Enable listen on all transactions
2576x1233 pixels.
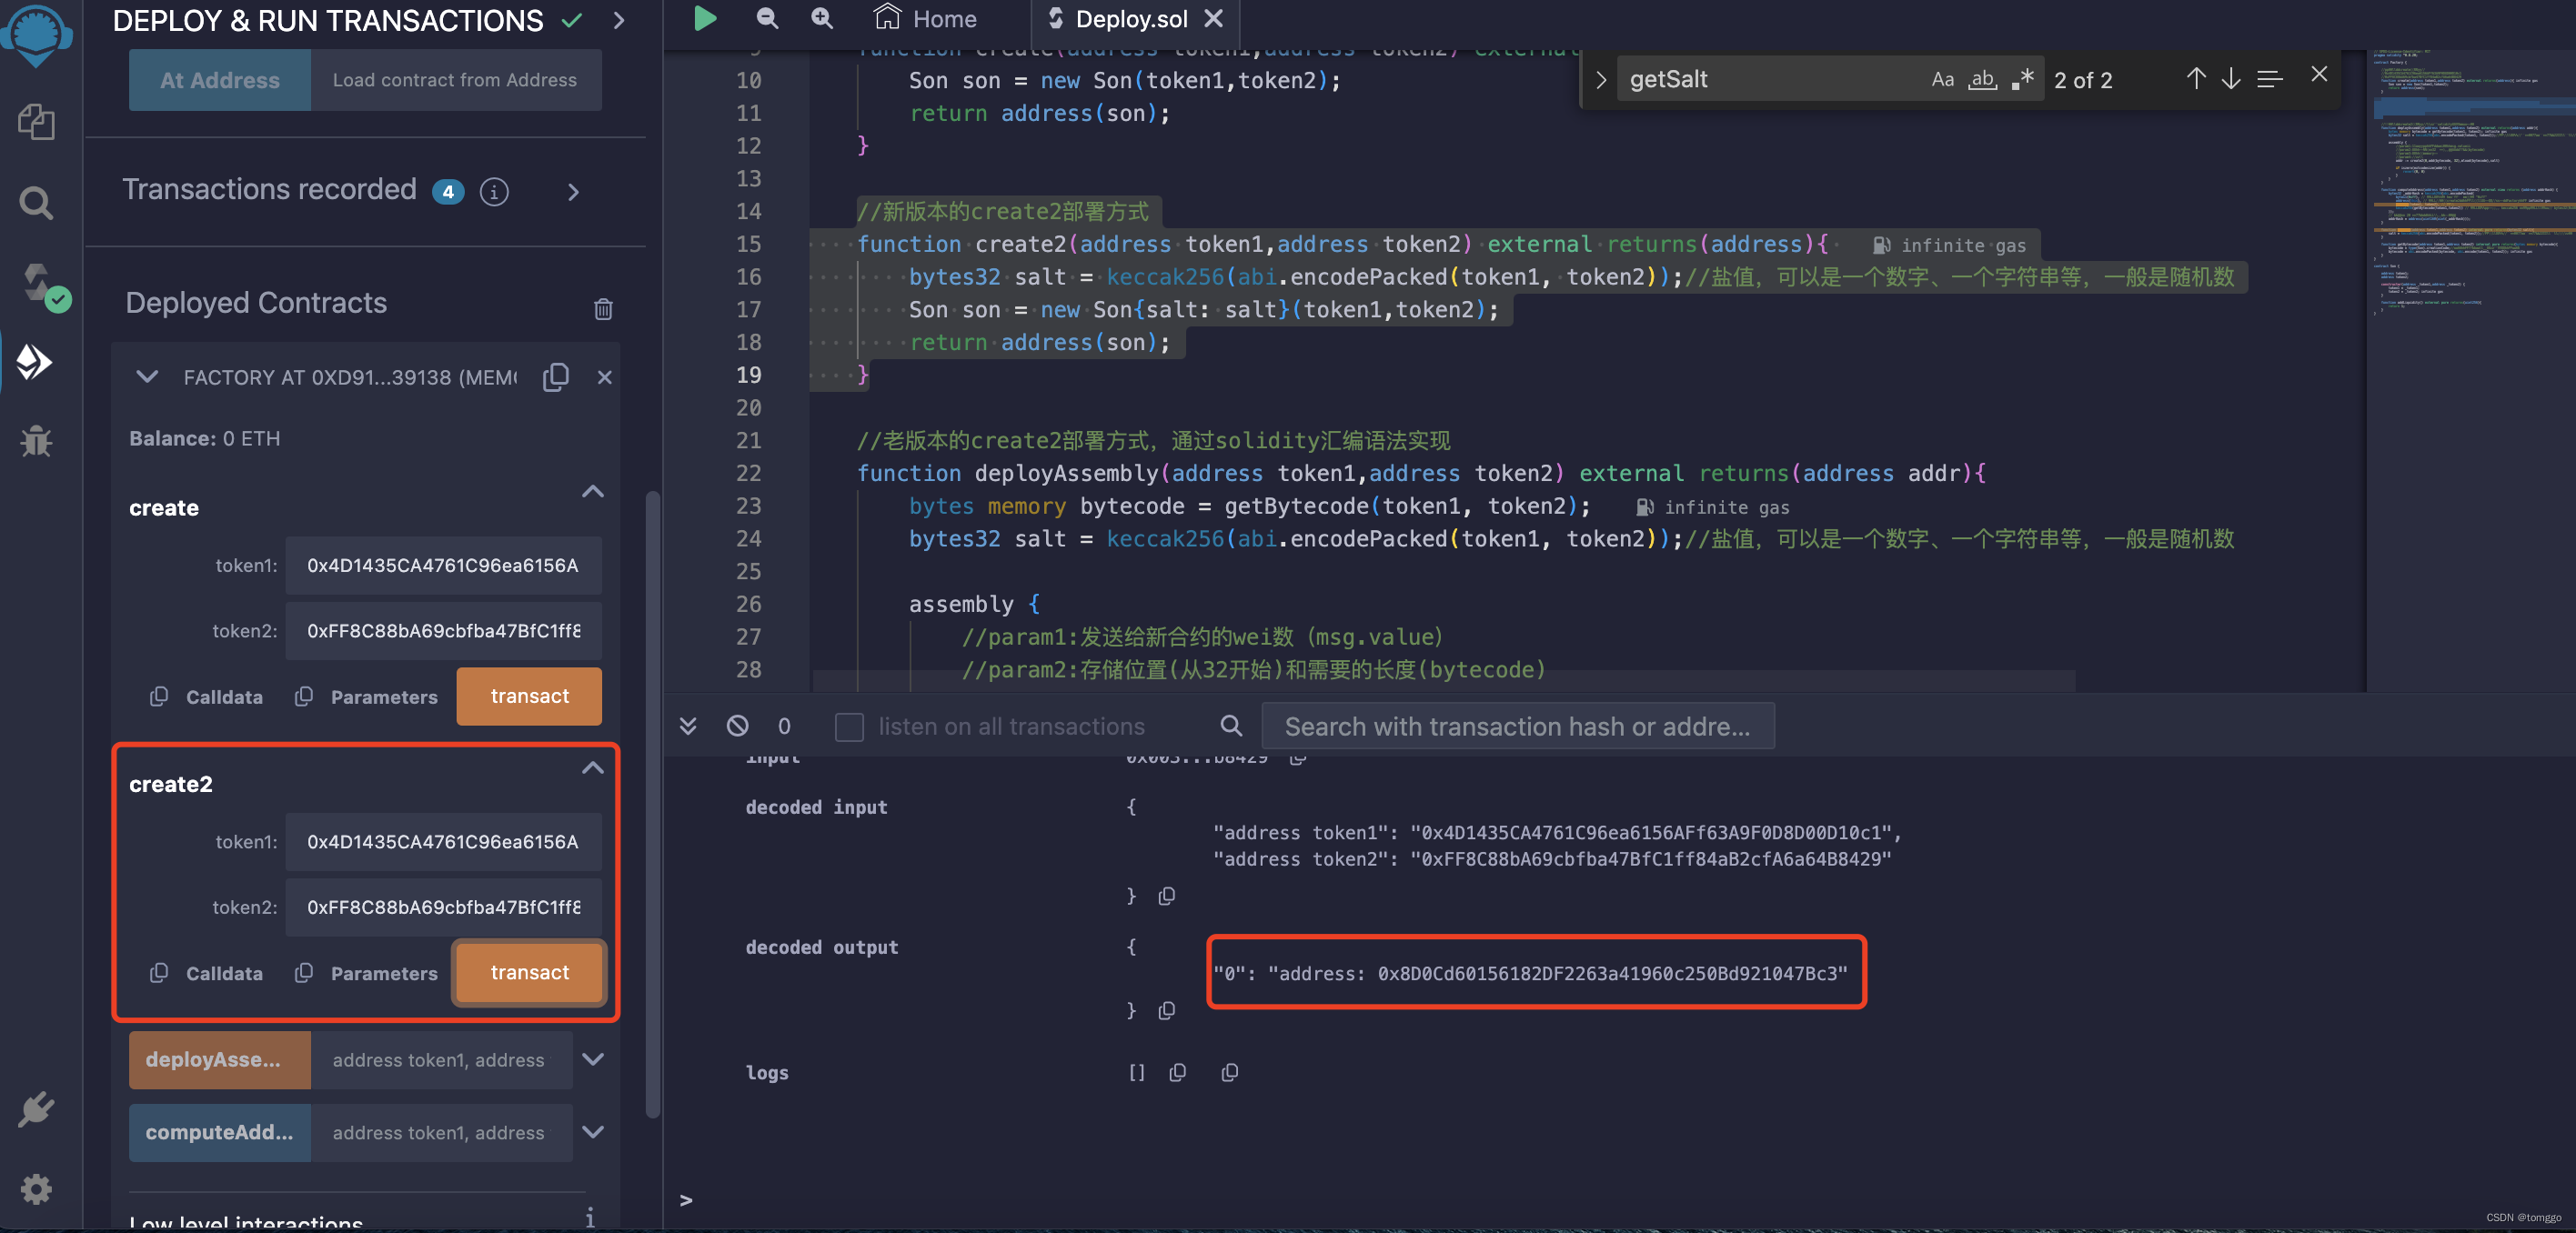[x=848, y=726]
